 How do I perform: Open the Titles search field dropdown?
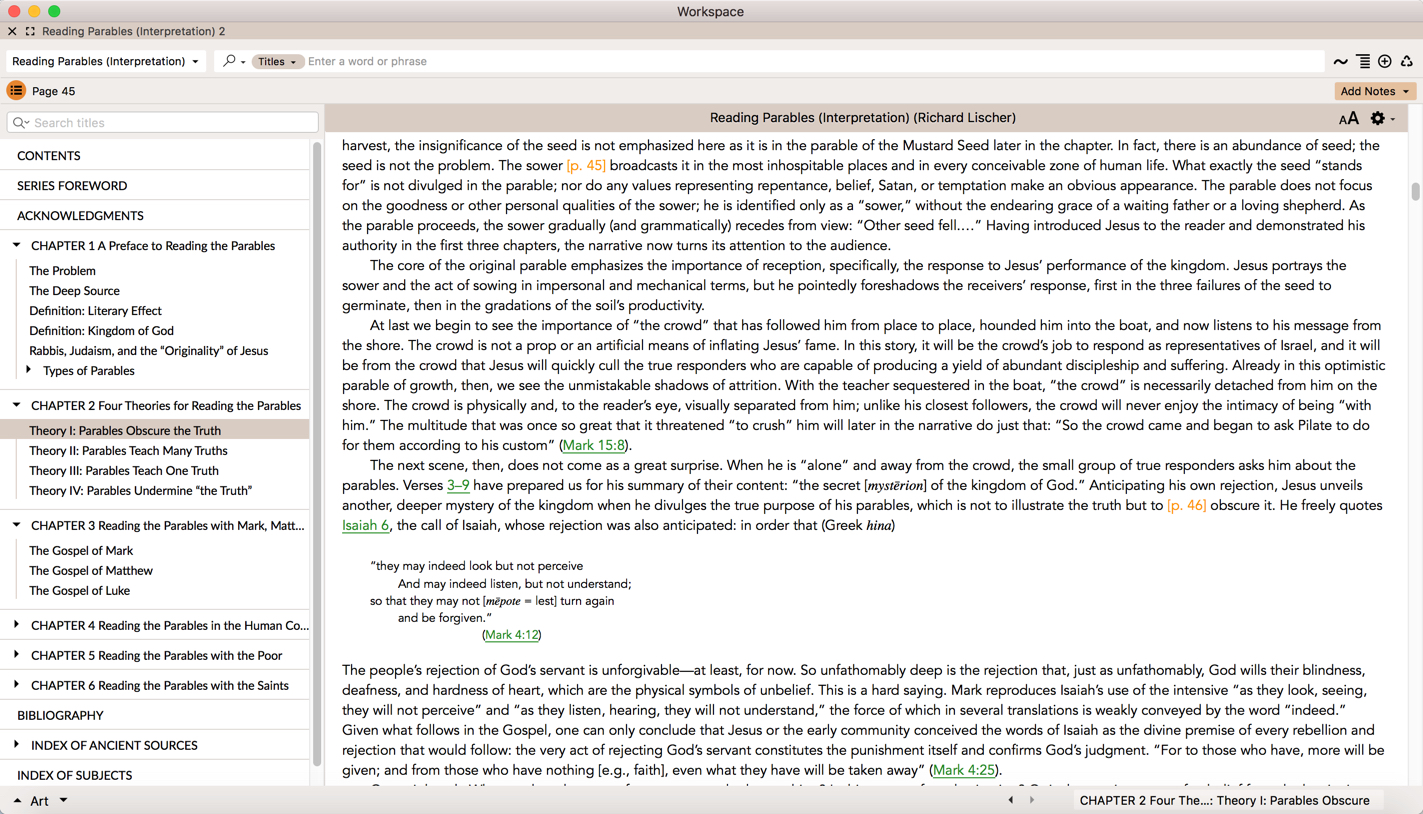[277, 62]
